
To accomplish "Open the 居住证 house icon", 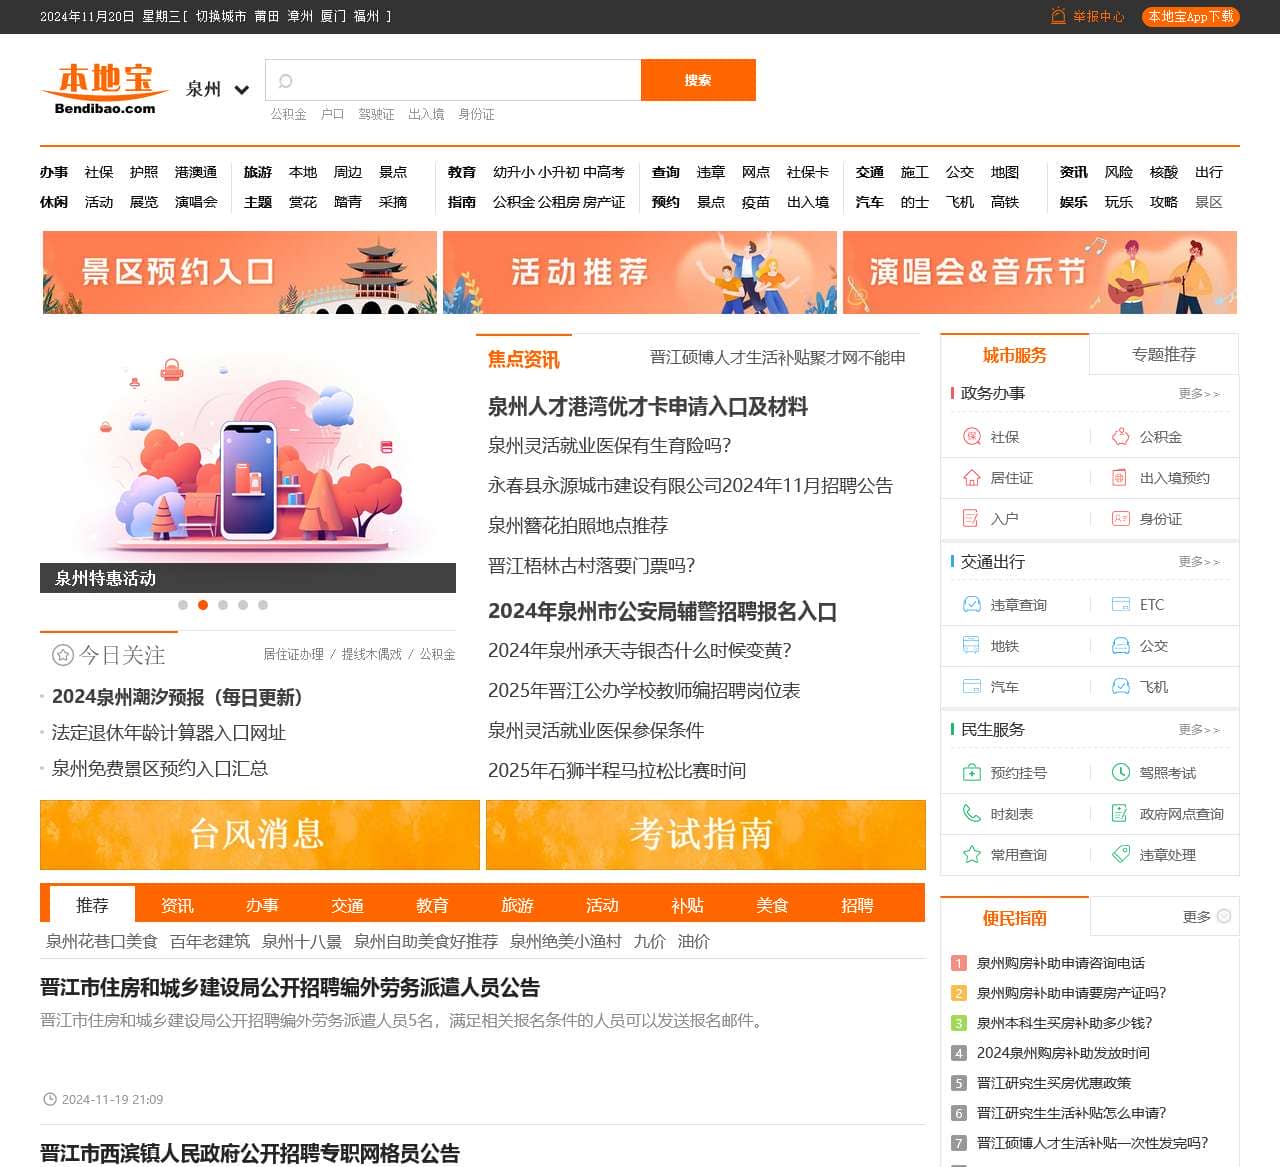I will [x=971, y=478].
